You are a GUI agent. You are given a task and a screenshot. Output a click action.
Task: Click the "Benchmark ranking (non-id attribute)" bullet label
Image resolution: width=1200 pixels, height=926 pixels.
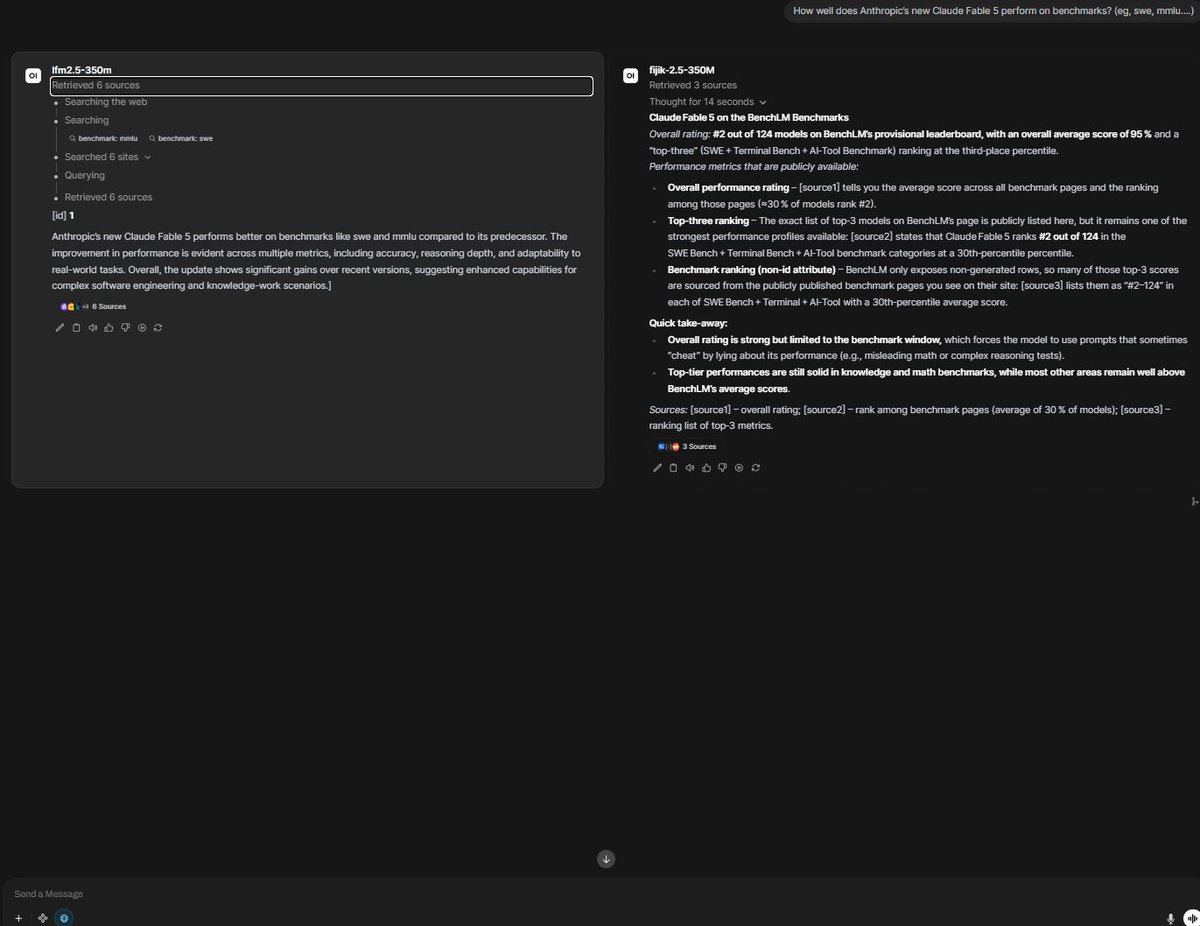753,270
